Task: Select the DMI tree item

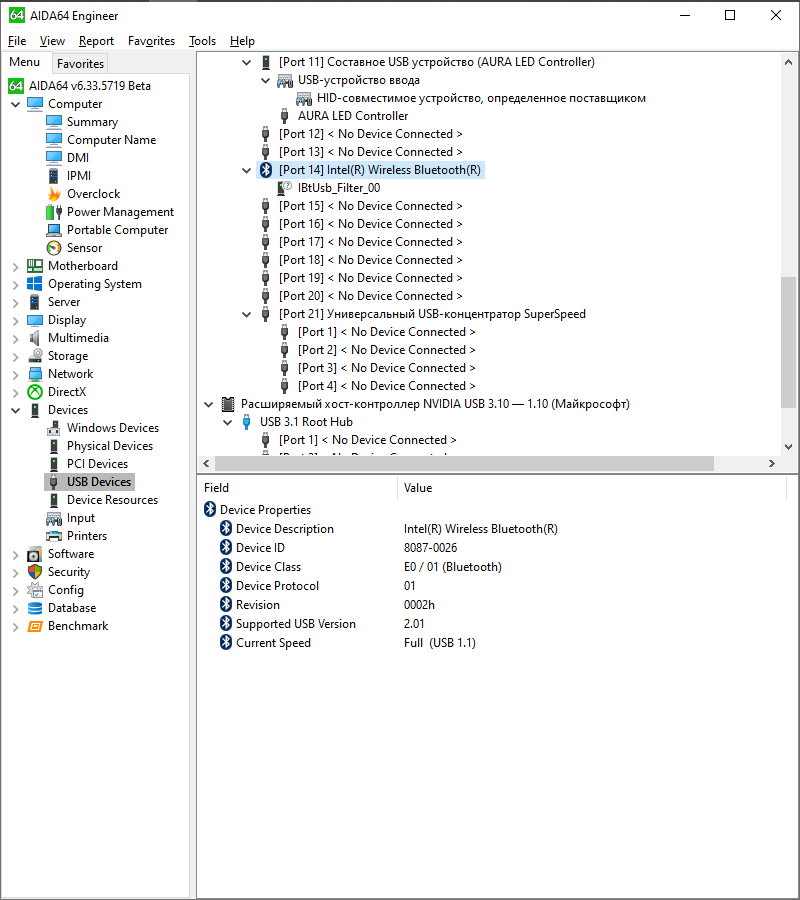Action: click(x=78, y=158)
